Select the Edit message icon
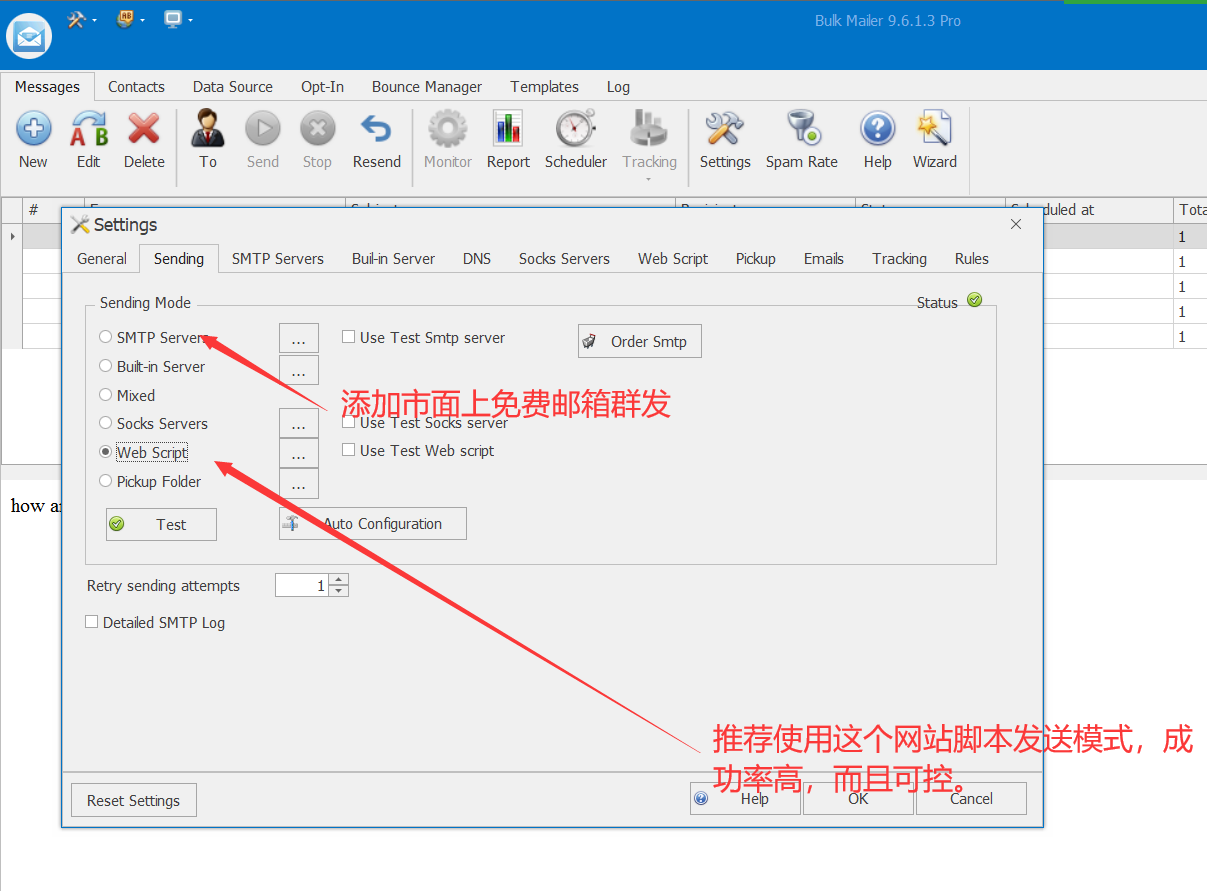Screen dimensions: 1207x891 coord(88,140)
